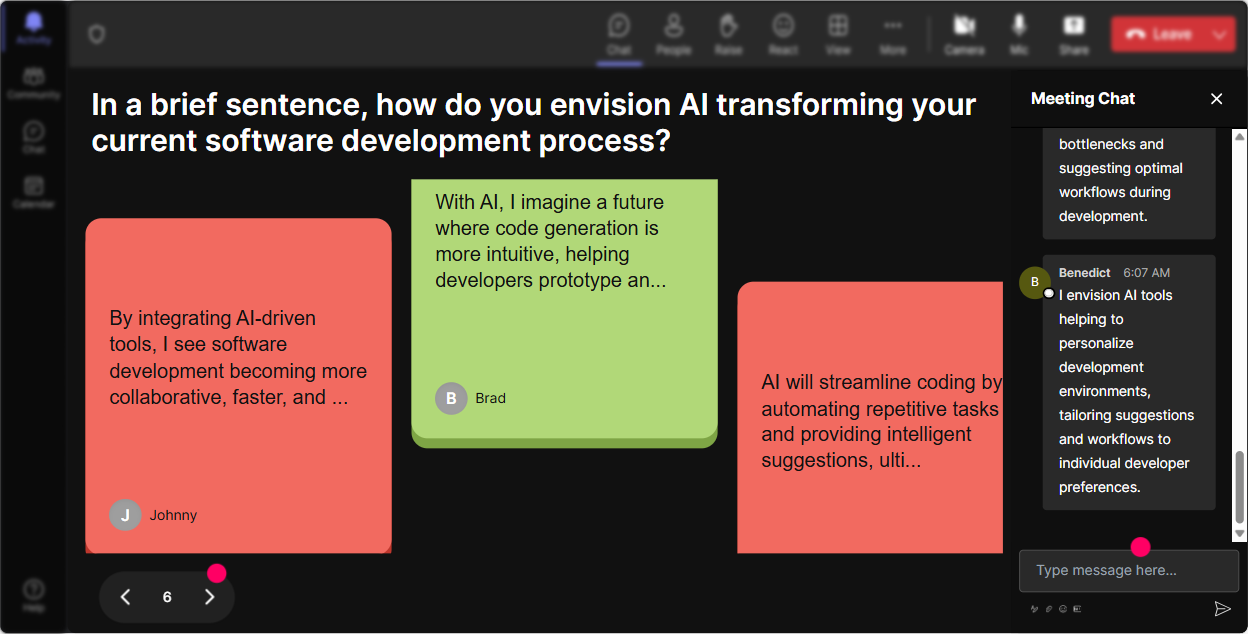
Task: Go to the previous response card
Action: click(x=126, y=597)
